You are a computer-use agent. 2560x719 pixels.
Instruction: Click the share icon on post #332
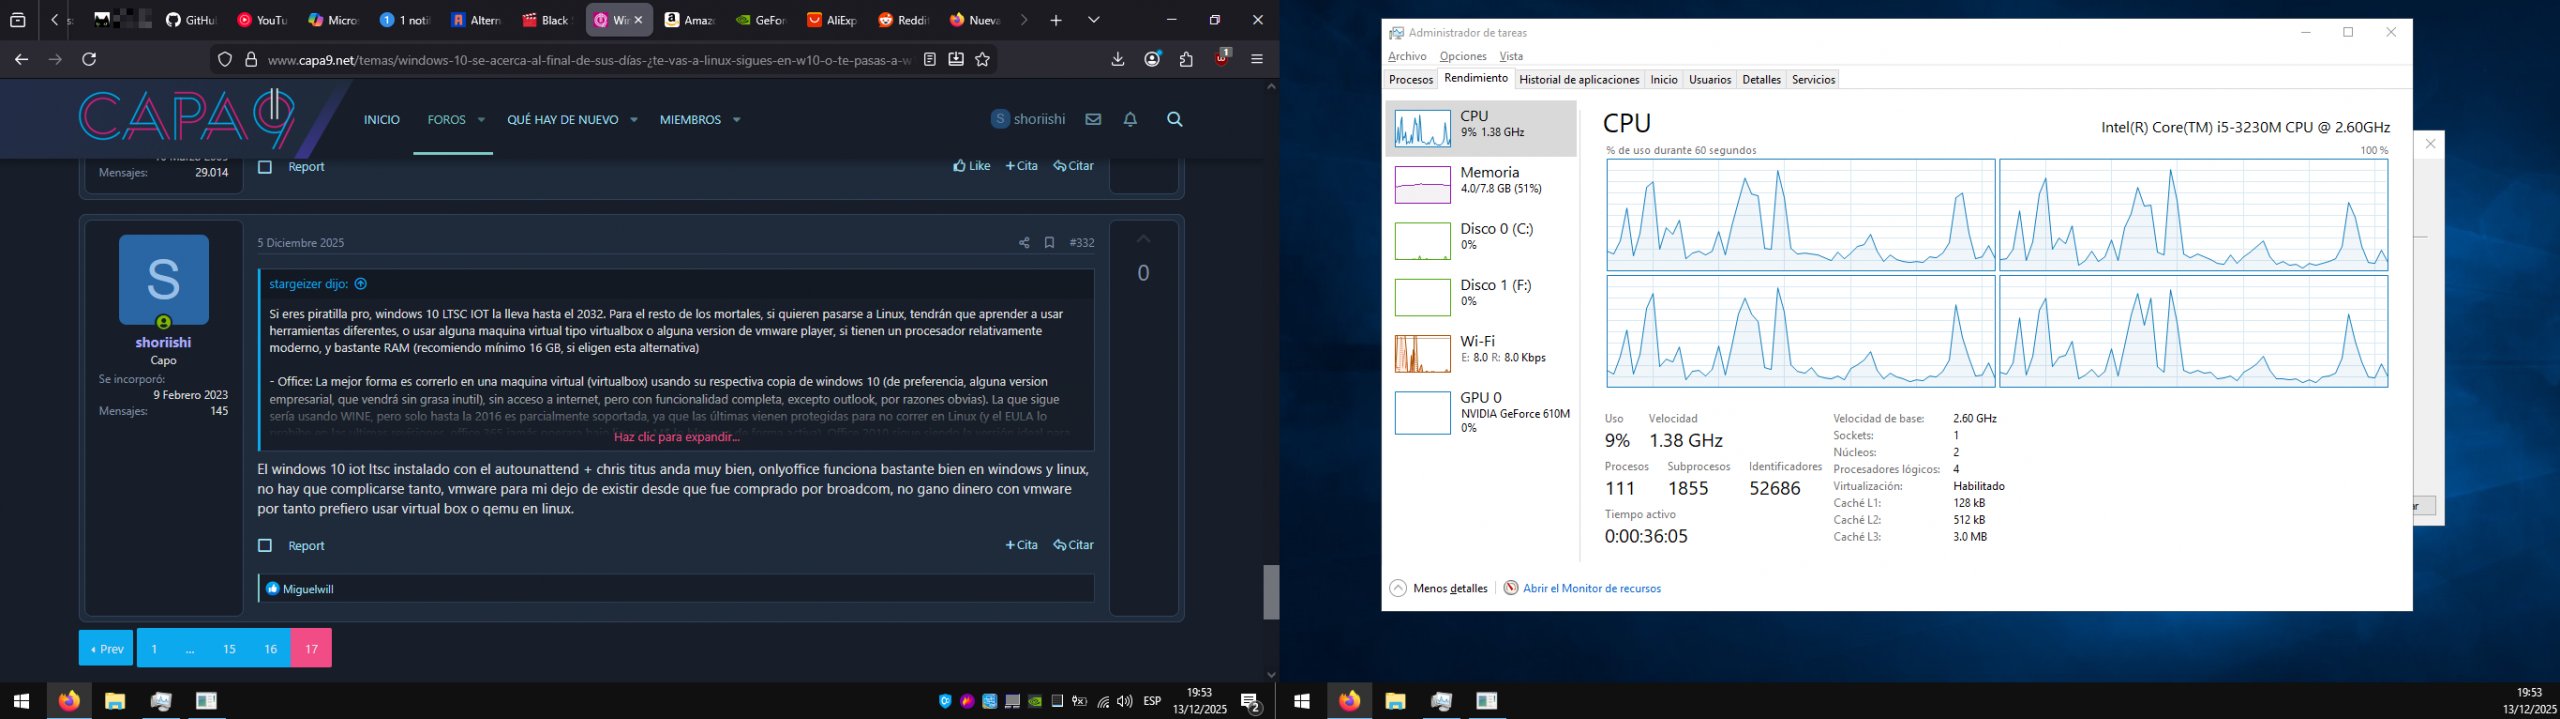[x=1023, y=243]
